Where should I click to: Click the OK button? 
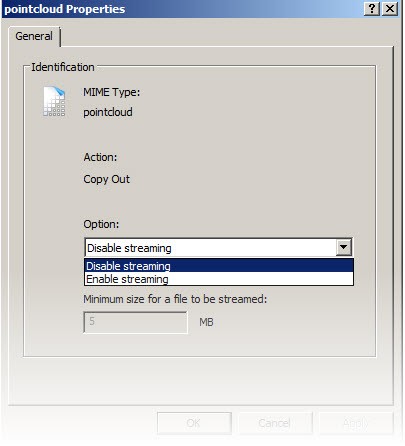pos(194,423)
